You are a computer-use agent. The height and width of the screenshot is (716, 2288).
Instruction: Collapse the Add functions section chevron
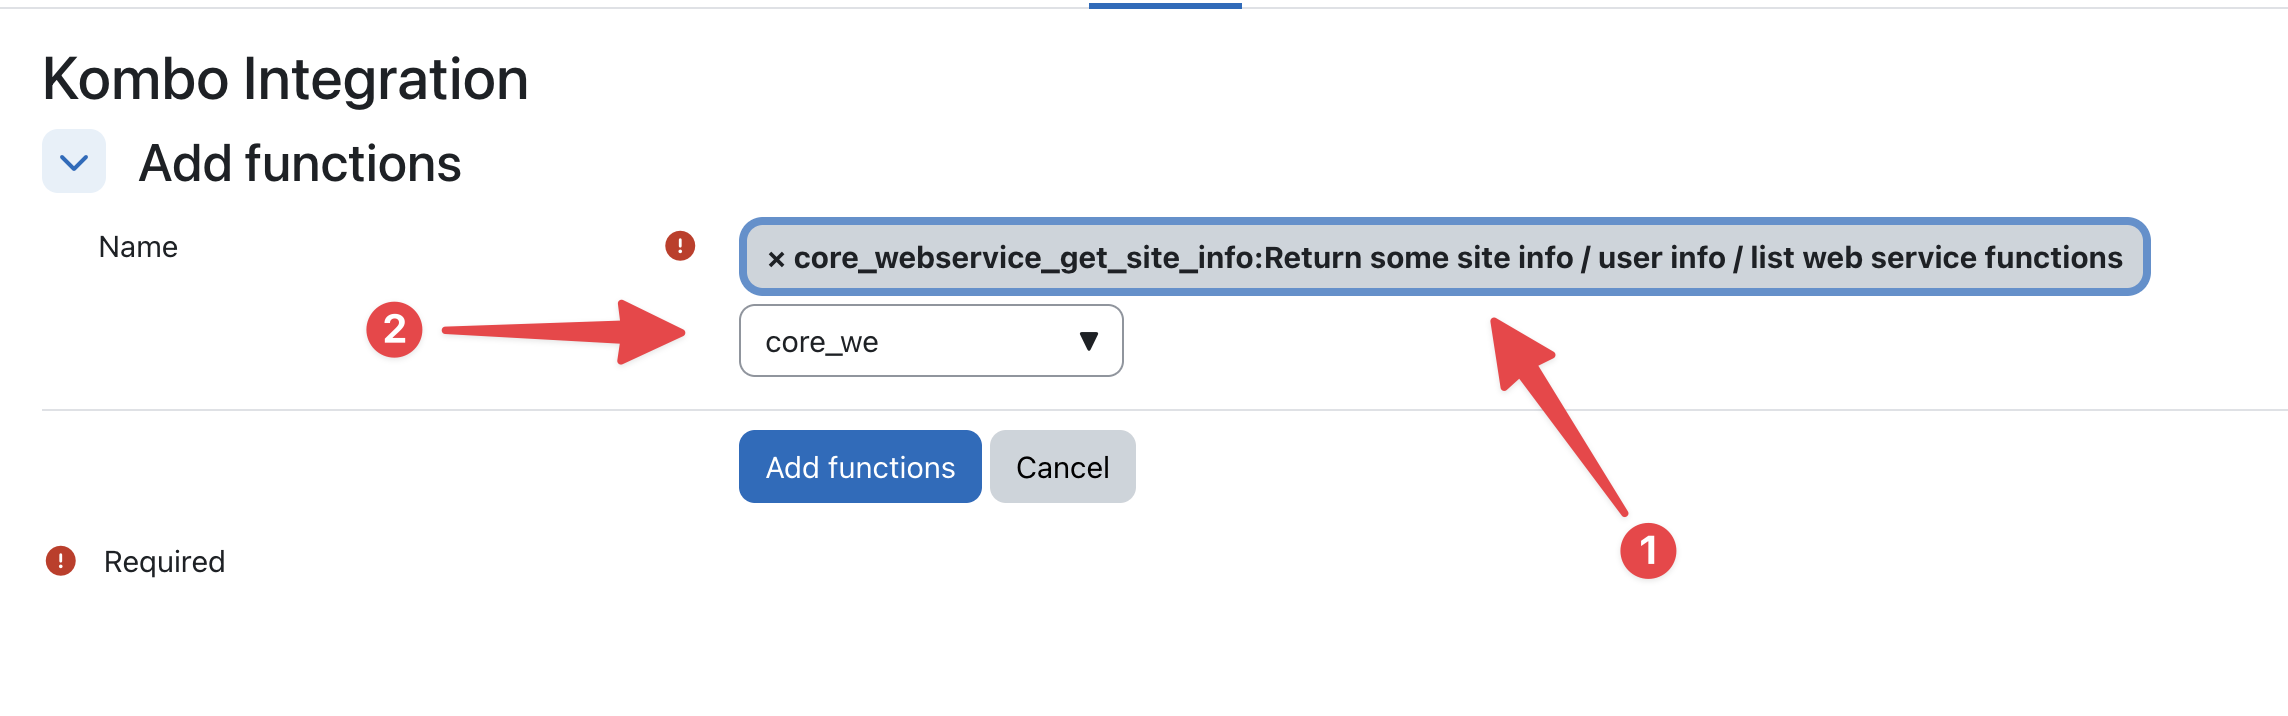tap(74, 162)
